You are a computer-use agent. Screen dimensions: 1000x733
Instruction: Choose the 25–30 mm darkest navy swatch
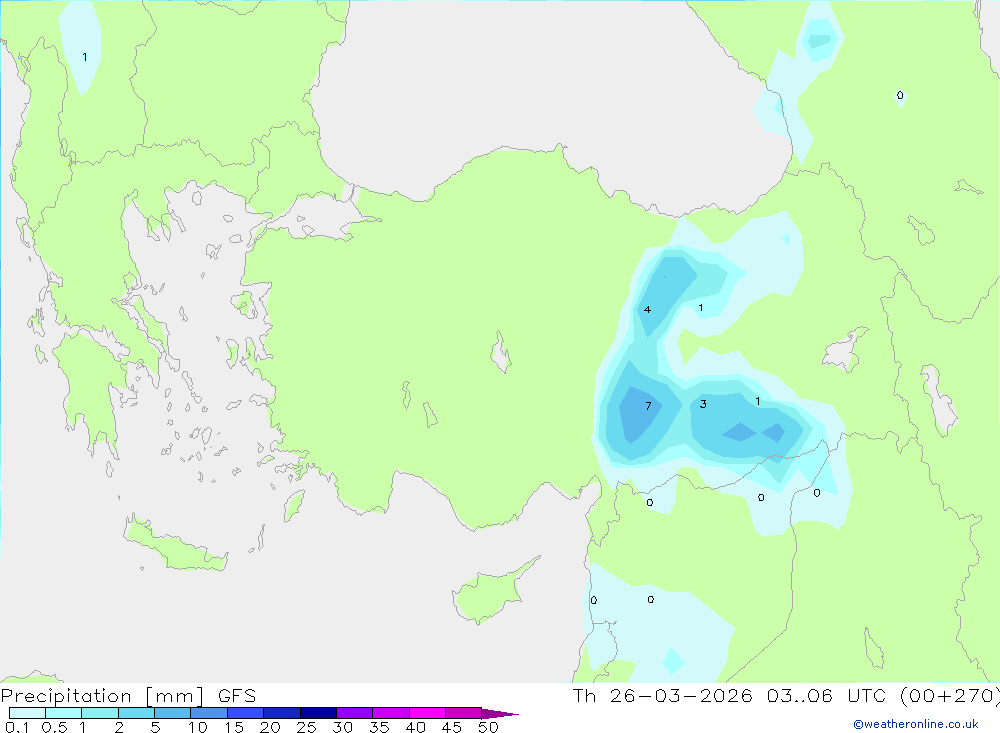point(318,713)
